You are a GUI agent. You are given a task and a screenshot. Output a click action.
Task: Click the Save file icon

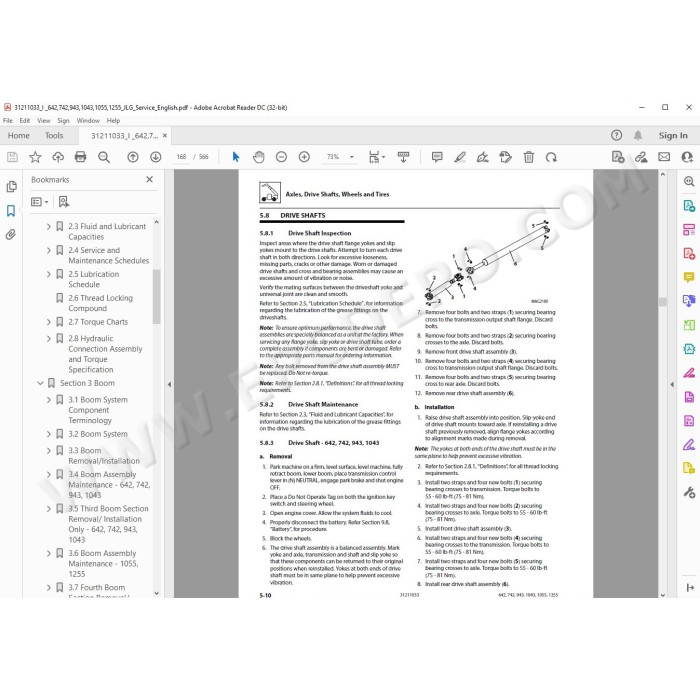[x=12, y=157]
